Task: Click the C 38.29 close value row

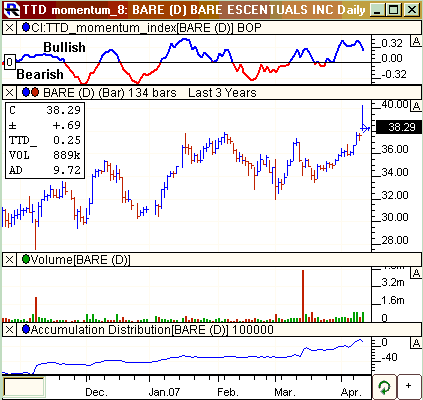Action: pos(45,110)
